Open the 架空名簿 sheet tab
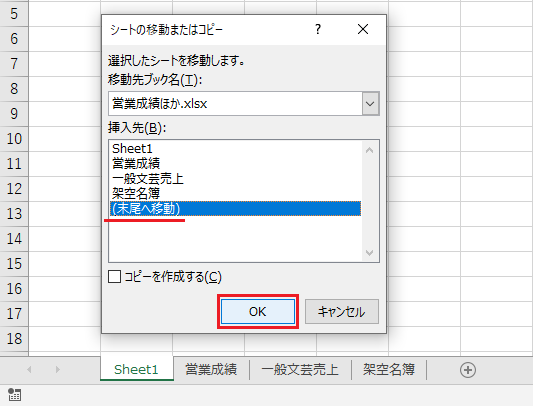This screenshot has height=406, width=533. click(x=389, y=370)
